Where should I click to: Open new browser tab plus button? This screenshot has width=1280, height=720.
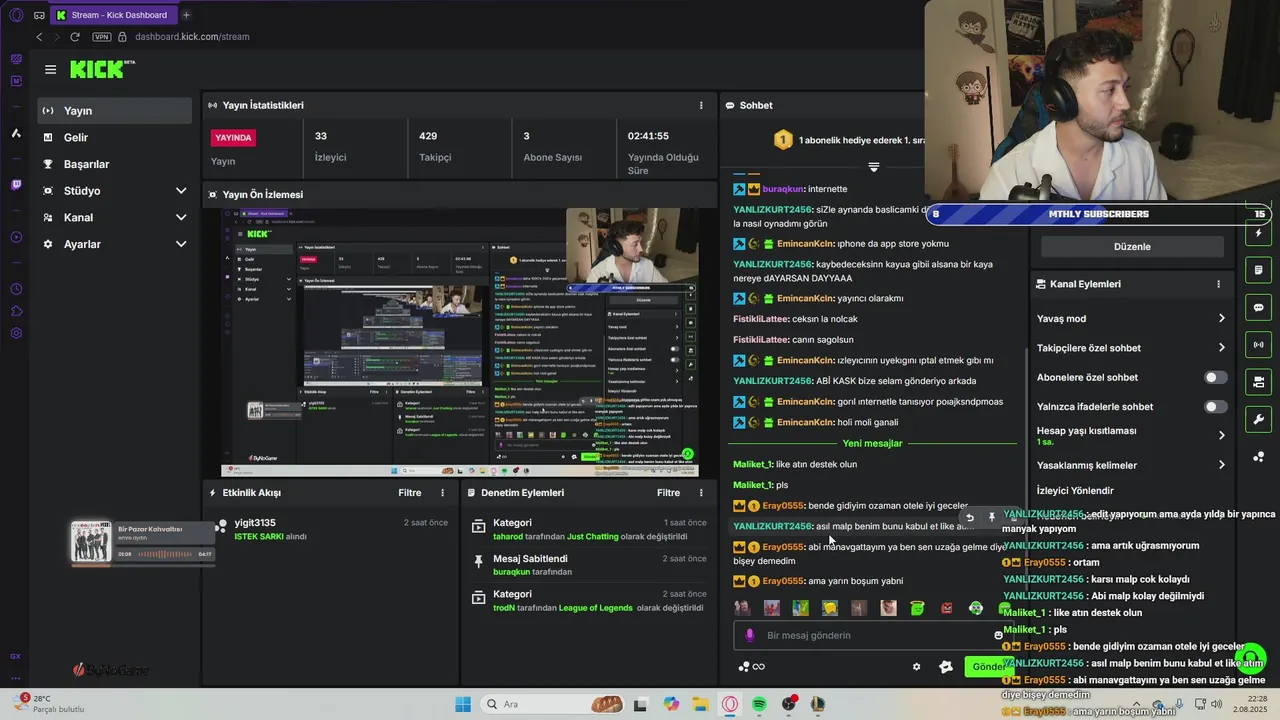point(186,15)
